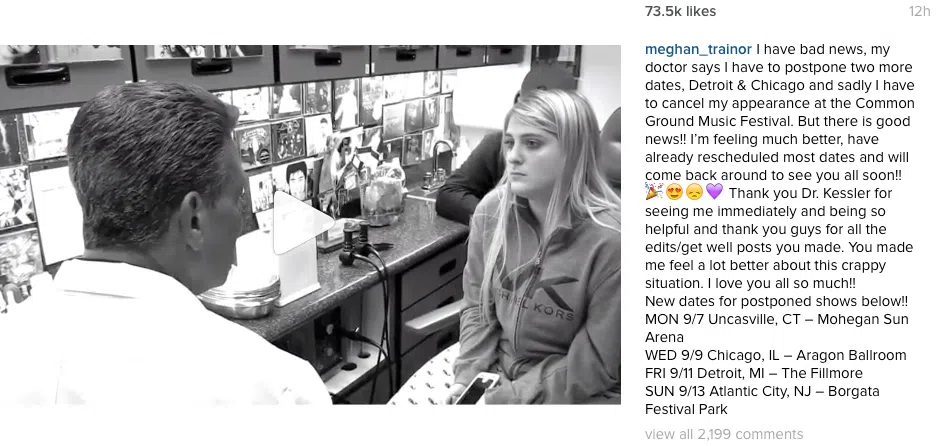Click the 73.5k likes count
The image size is (937, 446).
pos(680,11)
